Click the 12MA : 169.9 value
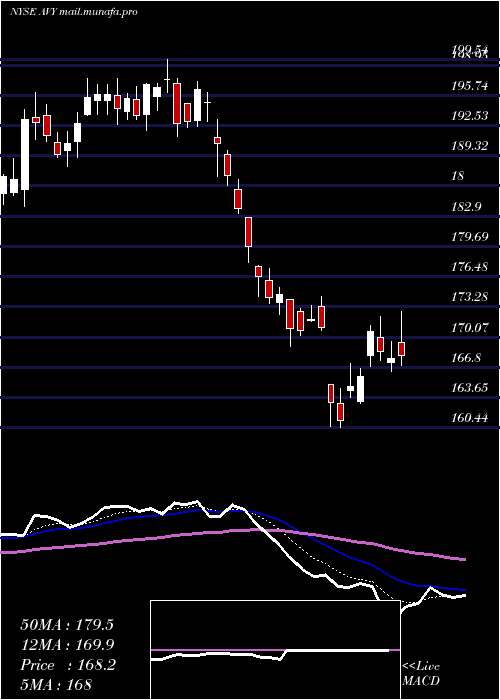 (67, 645)
